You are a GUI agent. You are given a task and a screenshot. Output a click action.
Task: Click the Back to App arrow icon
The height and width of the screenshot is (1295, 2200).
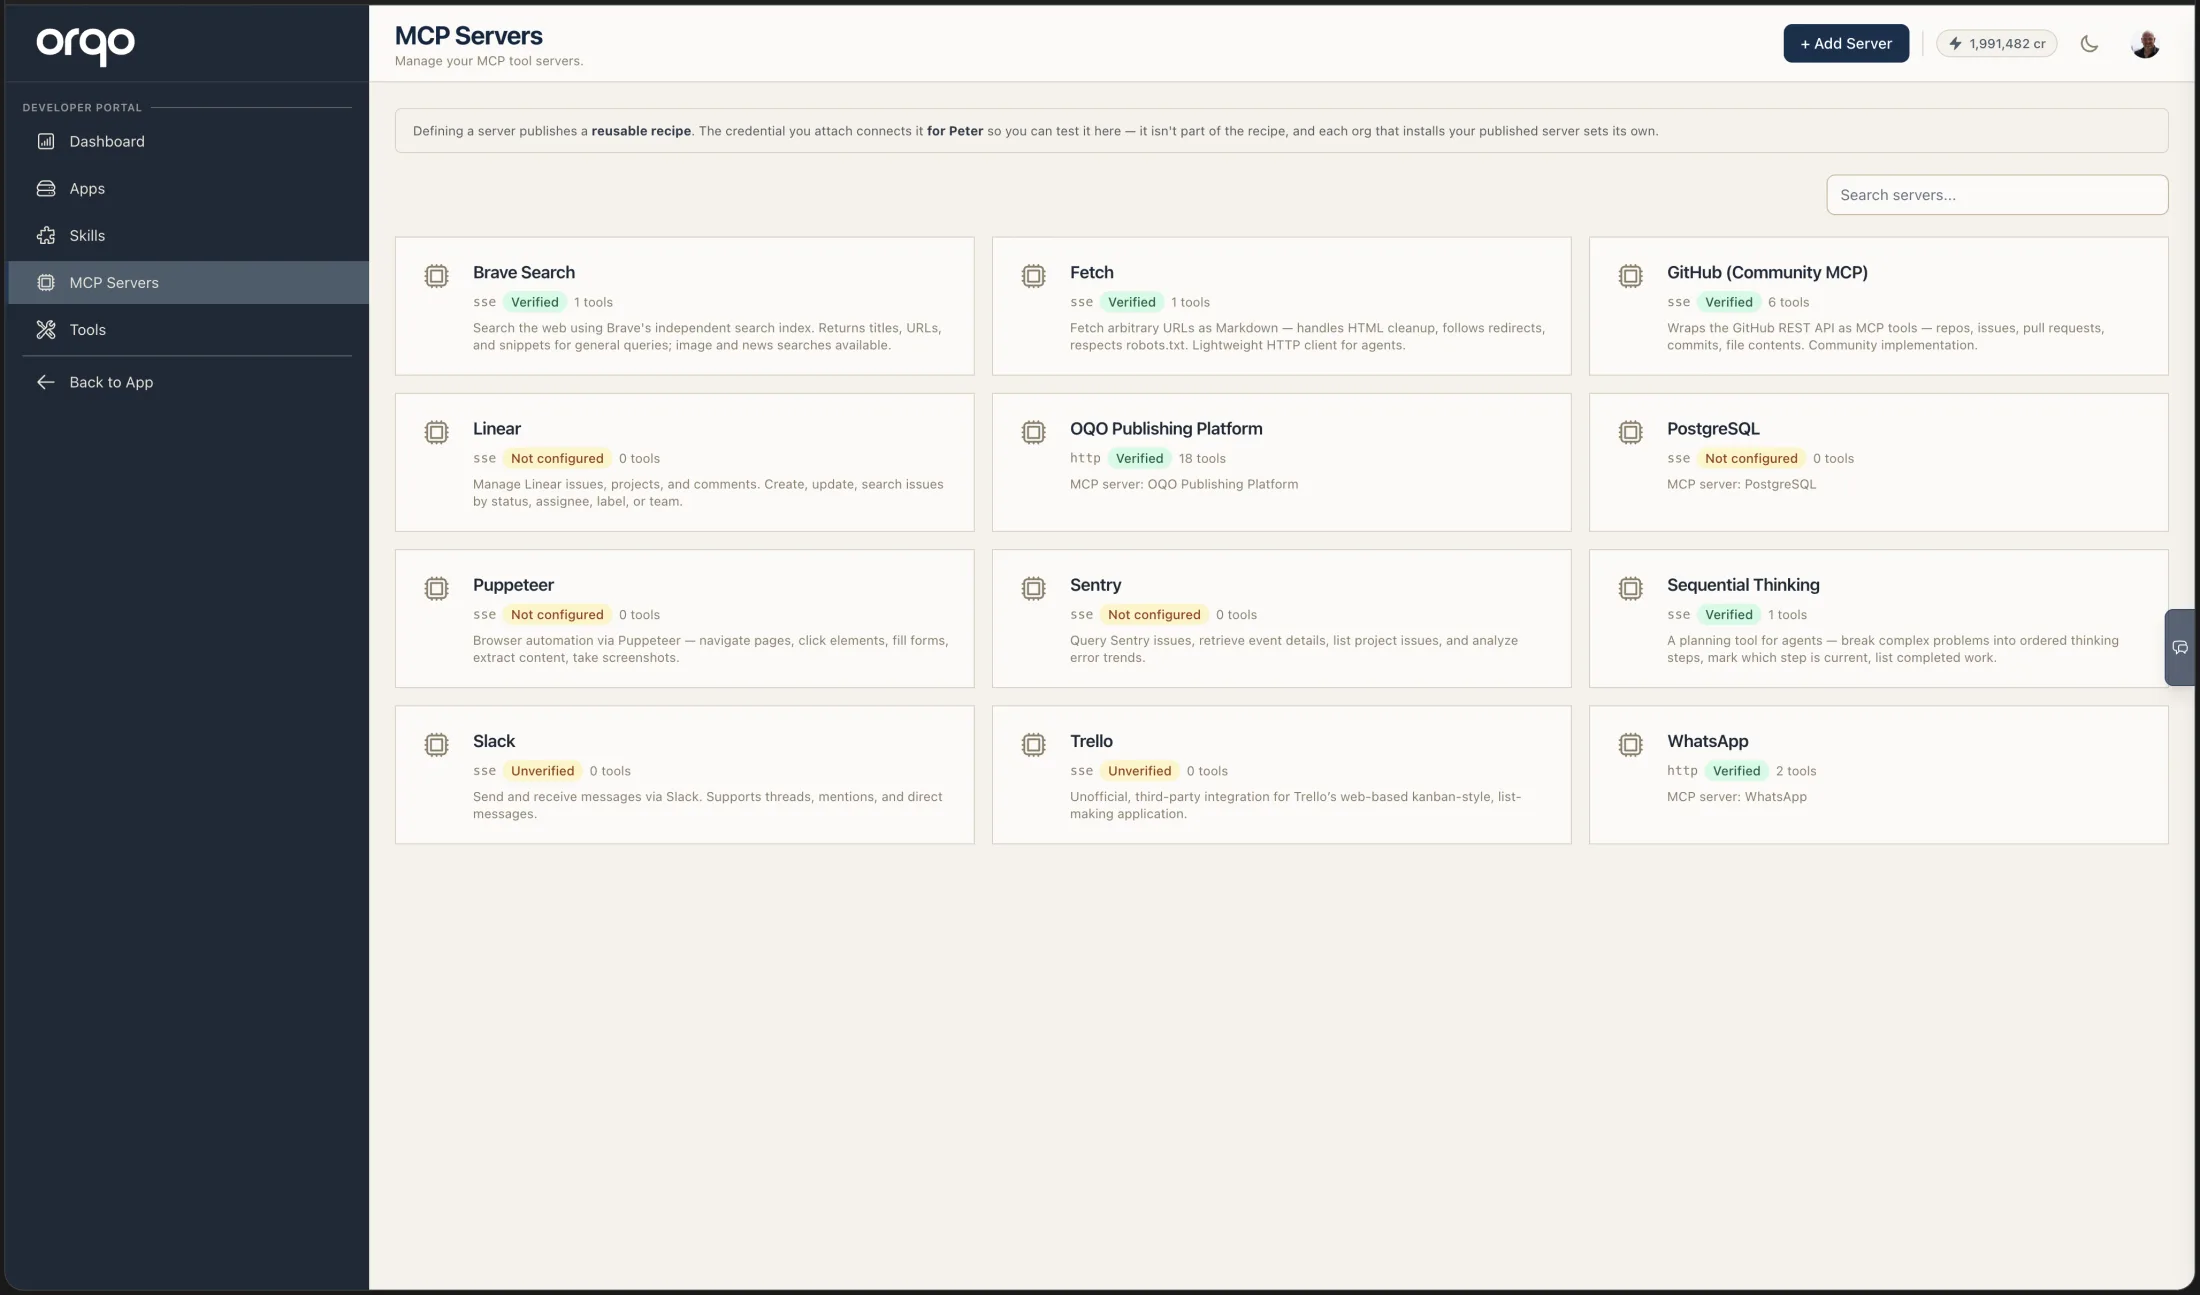coord(46,382)
